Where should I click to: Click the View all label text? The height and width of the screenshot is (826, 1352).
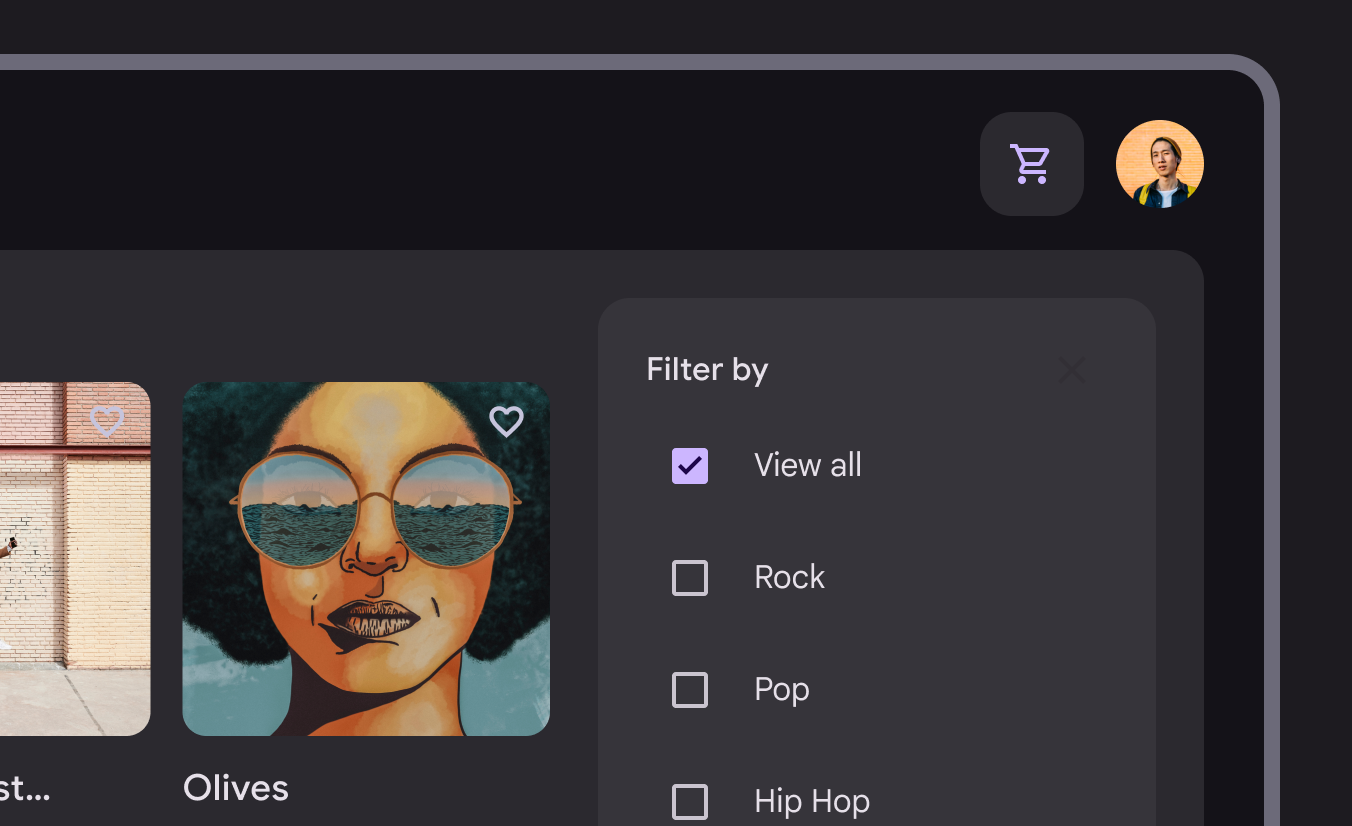807,465
